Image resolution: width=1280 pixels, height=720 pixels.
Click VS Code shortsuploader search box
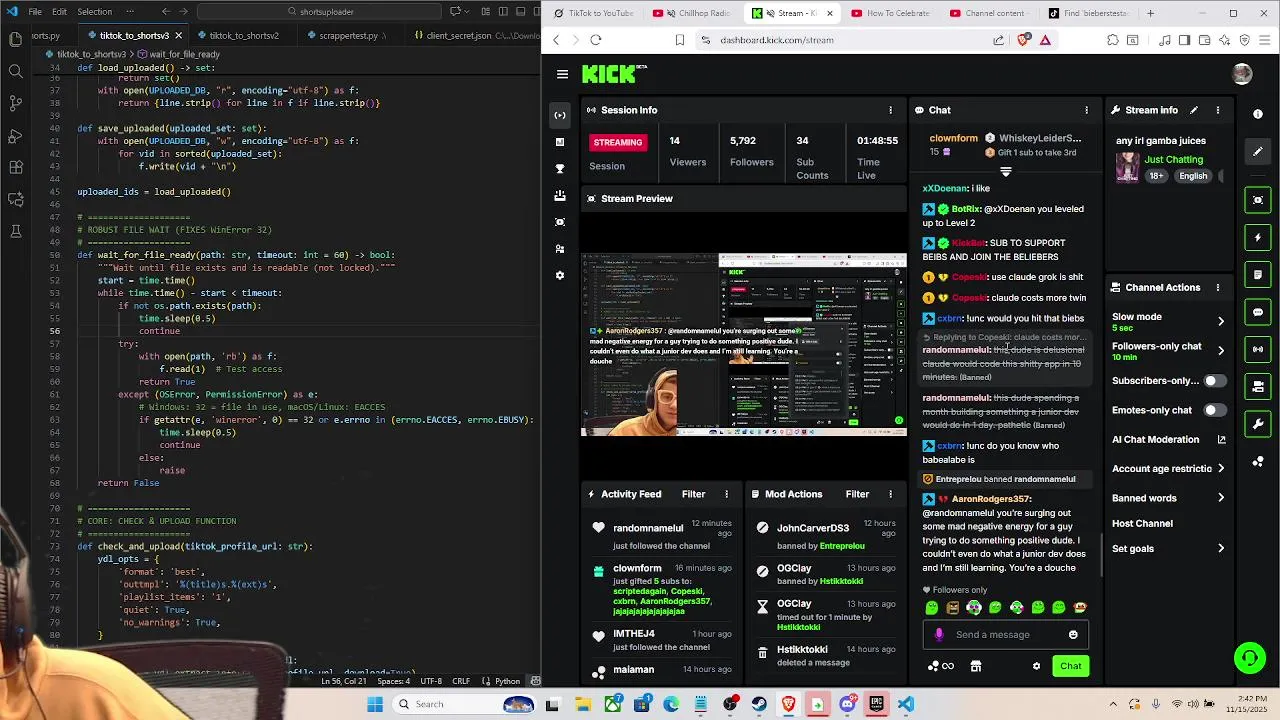click(320, 12)
